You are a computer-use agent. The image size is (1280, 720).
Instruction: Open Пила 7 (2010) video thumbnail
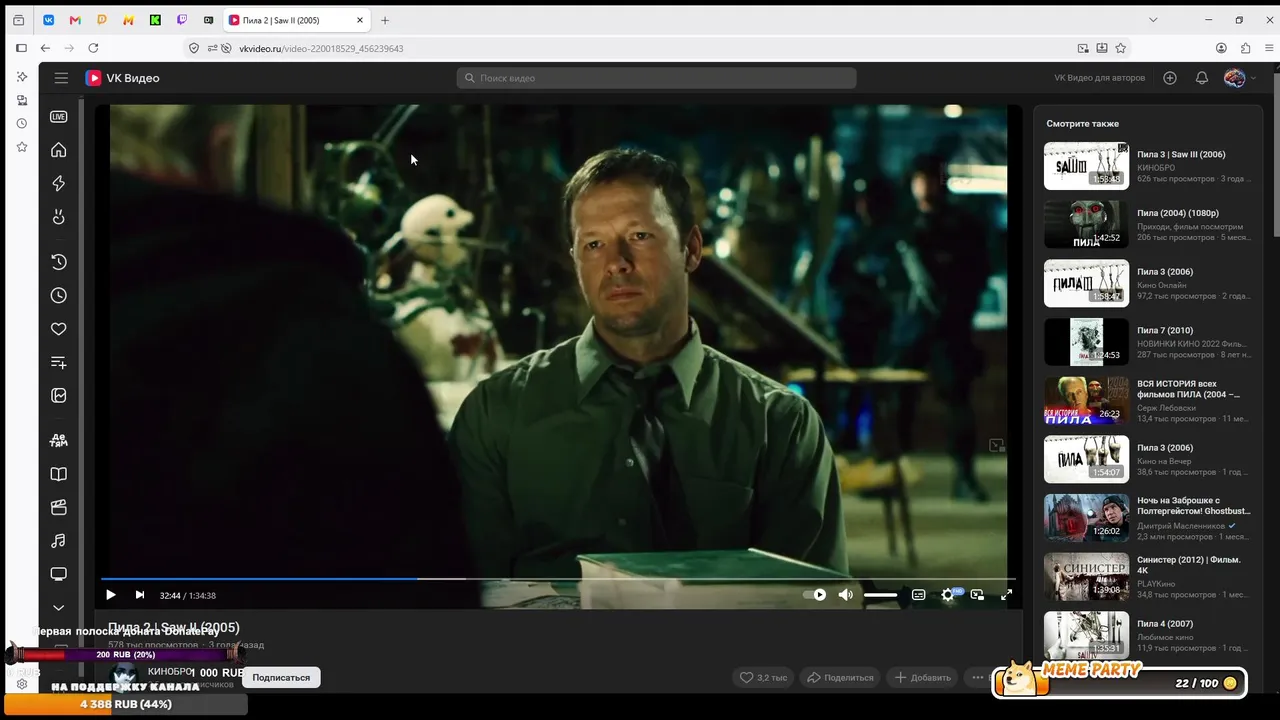(x=1086, y=342)
